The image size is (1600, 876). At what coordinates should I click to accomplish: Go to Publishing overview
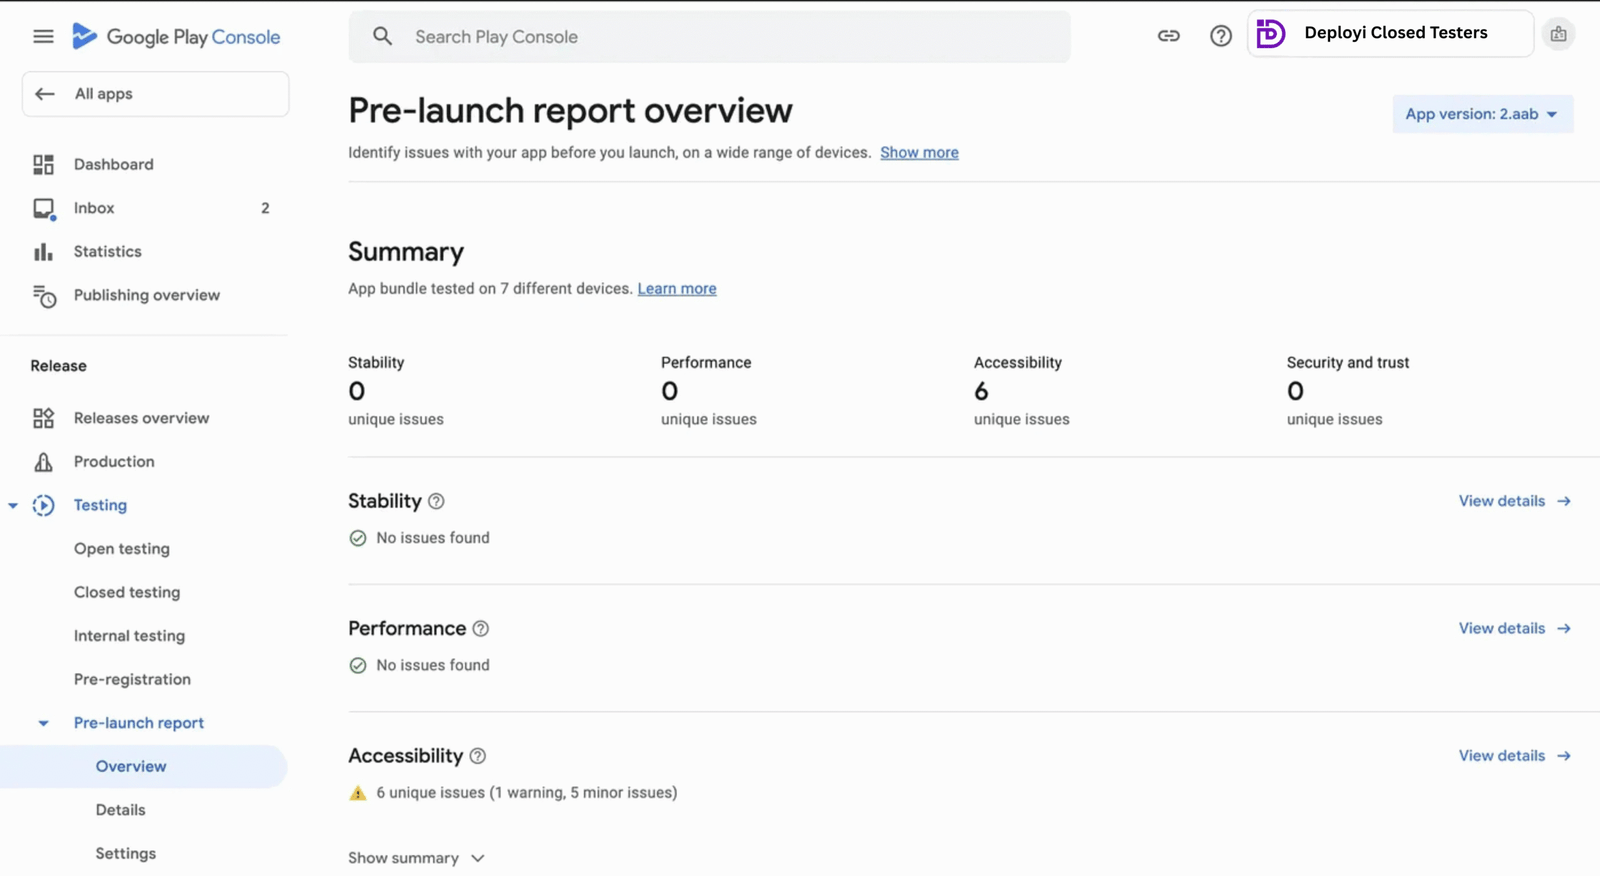[146, 295]
